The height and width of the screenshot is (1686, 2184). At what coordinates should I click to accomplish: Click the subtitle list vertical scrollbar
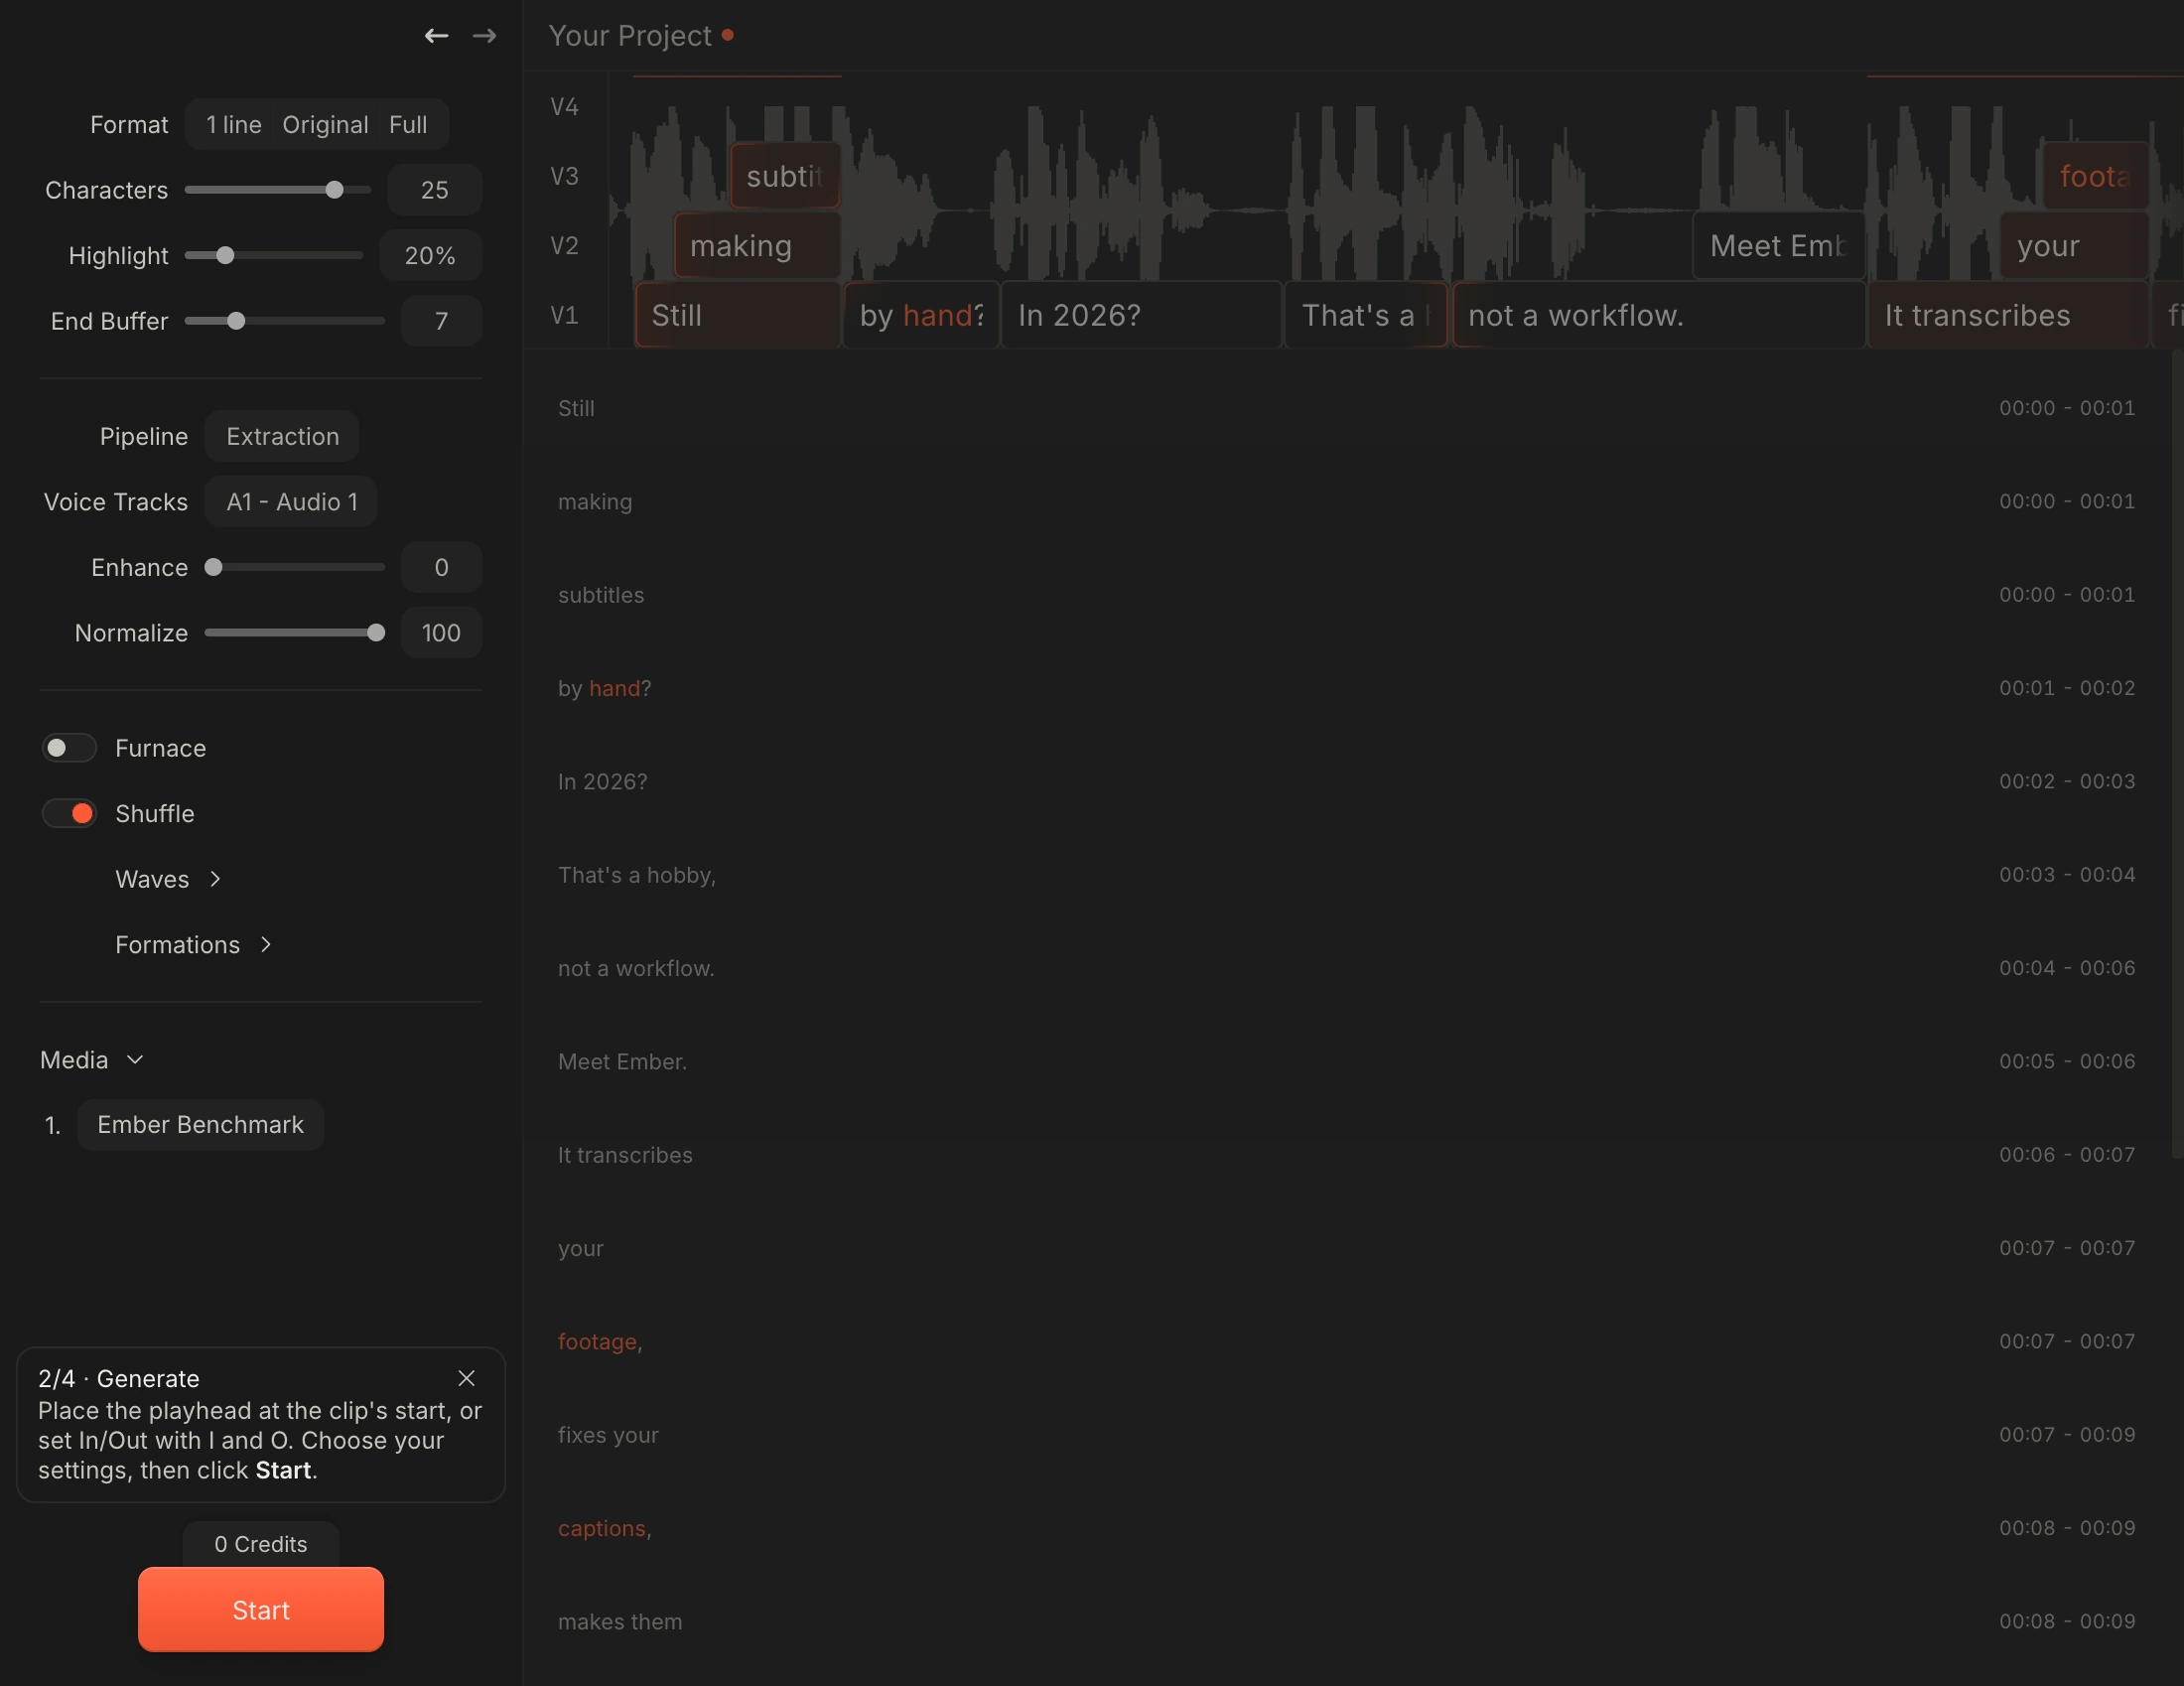[2177, 755]
